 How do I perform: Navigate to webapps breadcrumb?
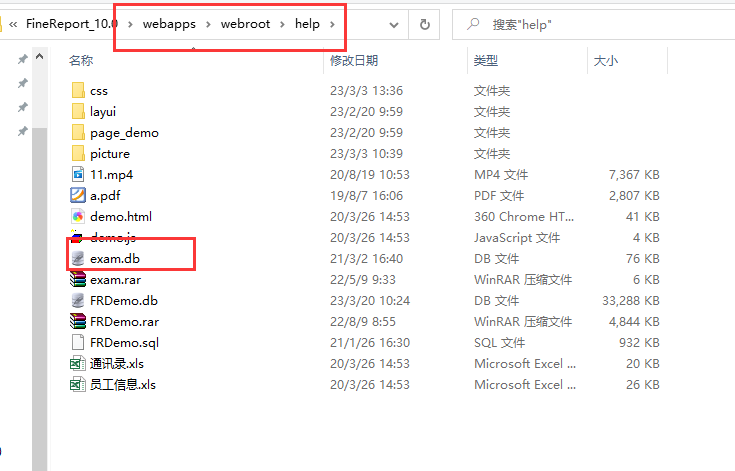click(169, 24)
